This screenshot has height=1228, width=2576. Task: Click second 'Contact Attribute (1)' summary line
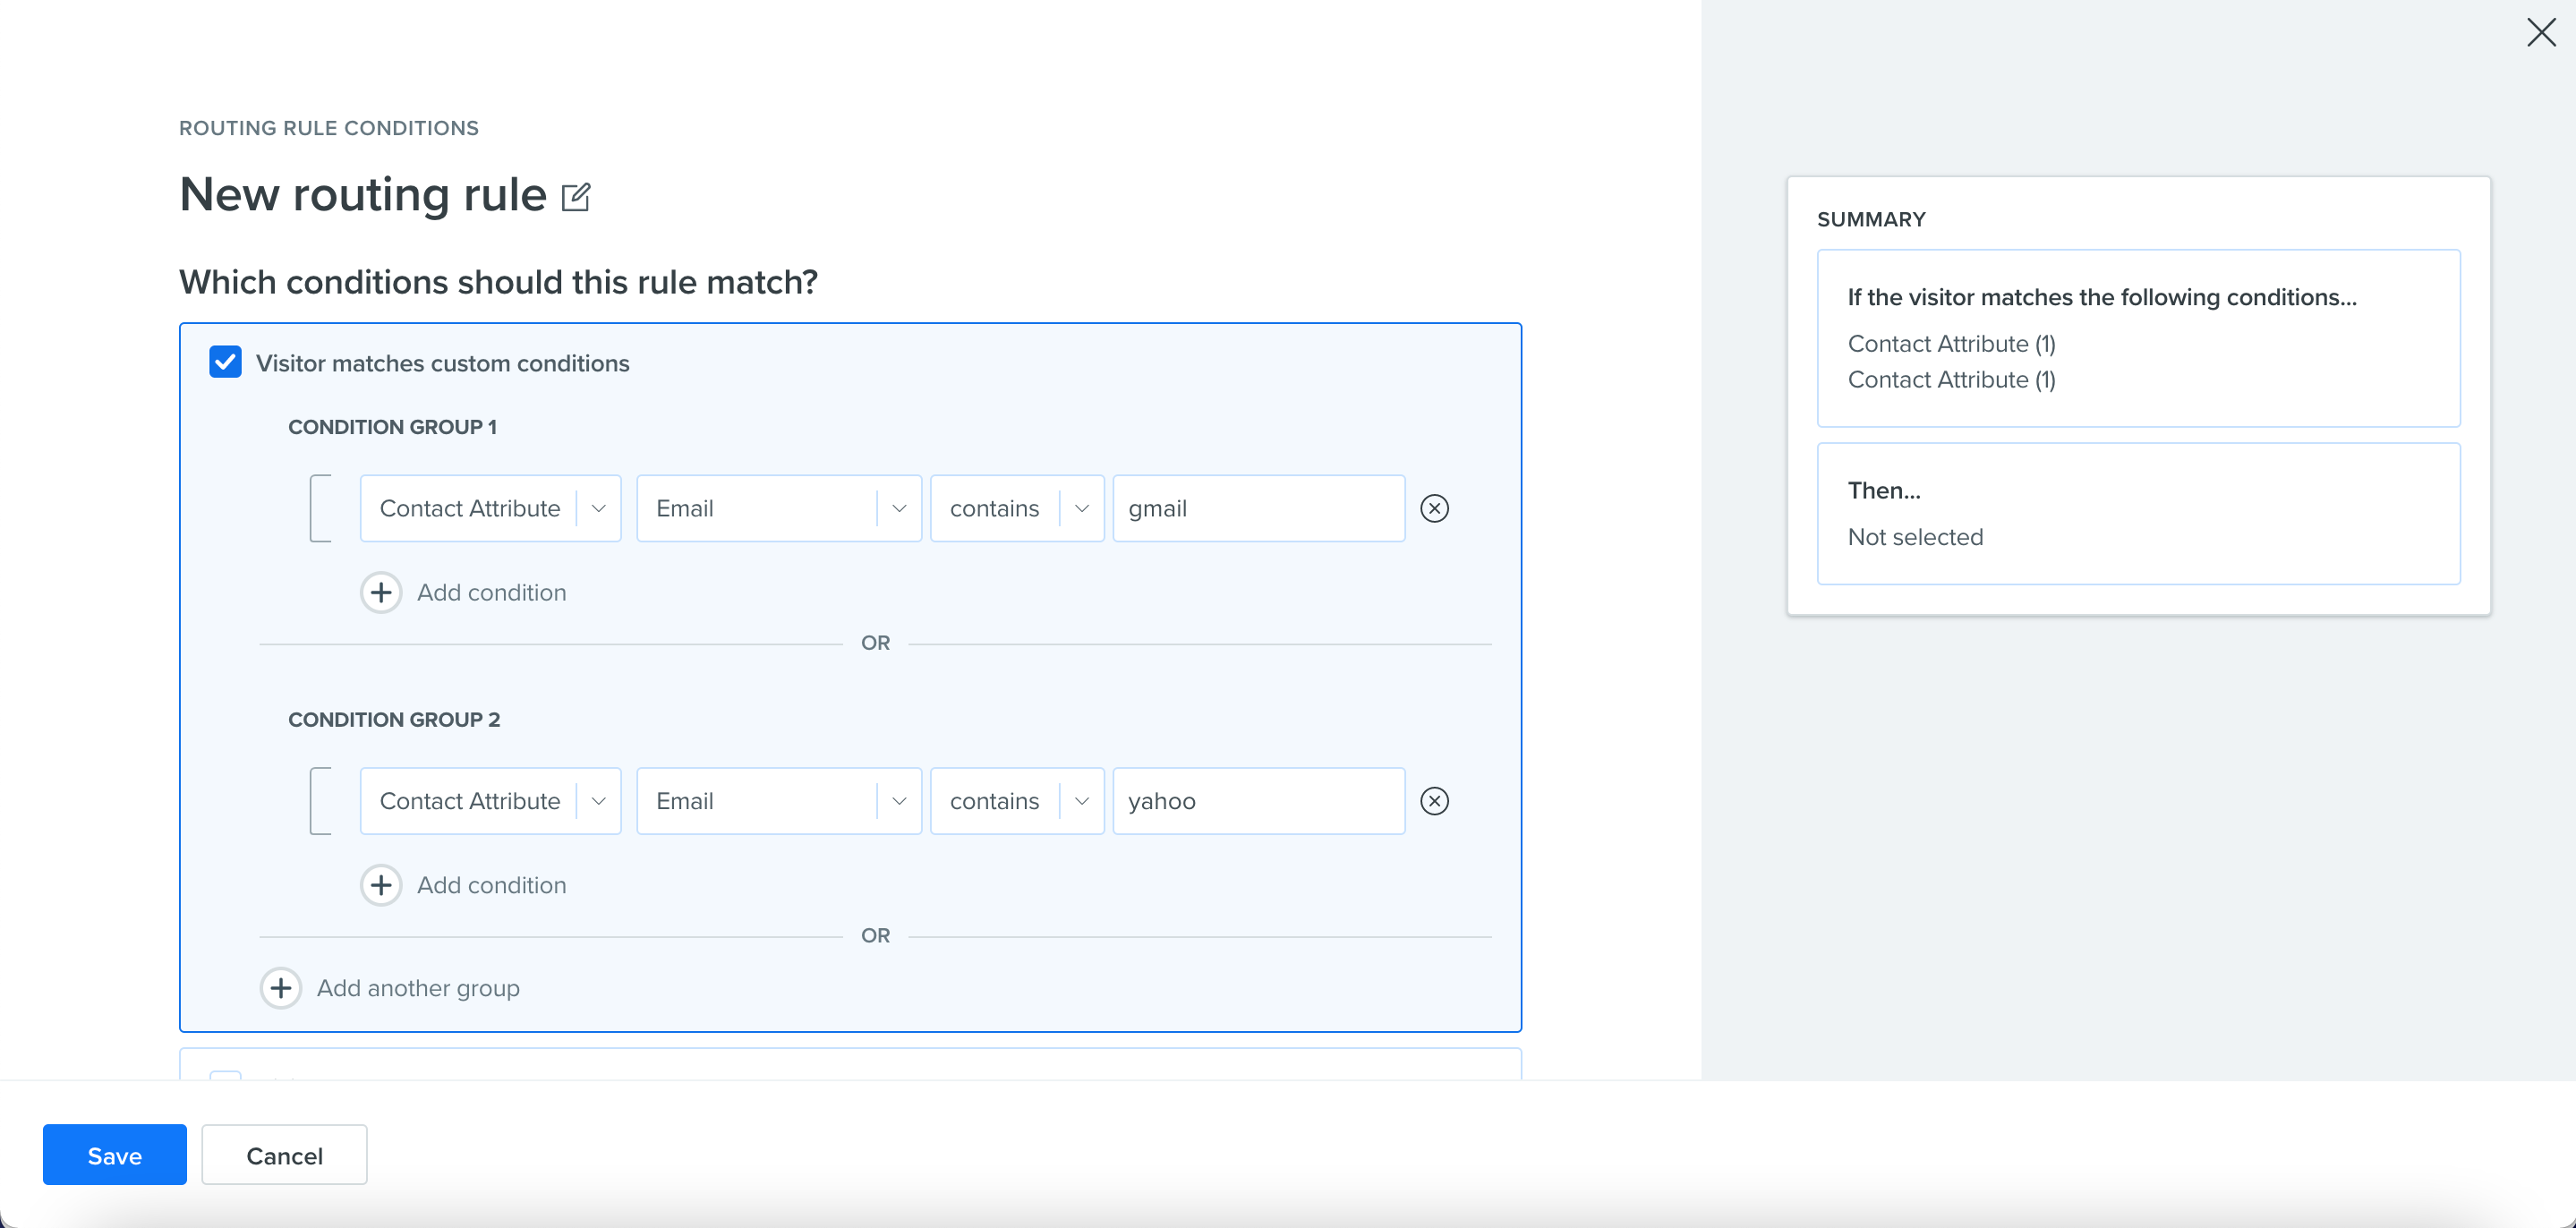point(1951,380)
